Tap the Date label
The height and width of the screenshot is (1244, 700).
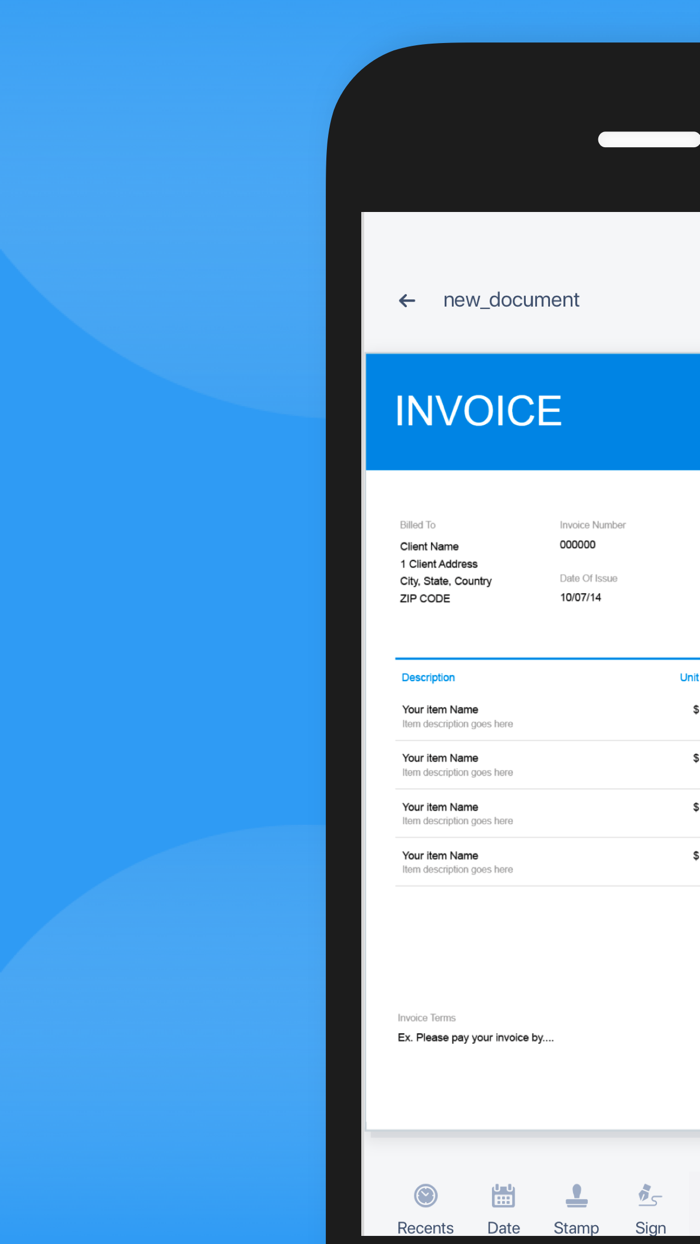(503, 1228)
